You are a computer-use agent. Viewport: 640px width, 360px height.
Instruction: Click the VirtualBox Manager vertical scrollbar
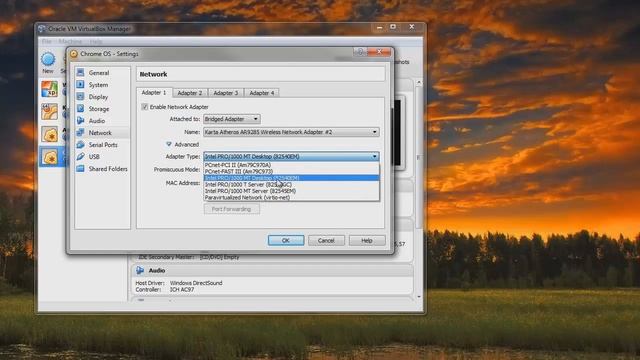coord(419,157)
